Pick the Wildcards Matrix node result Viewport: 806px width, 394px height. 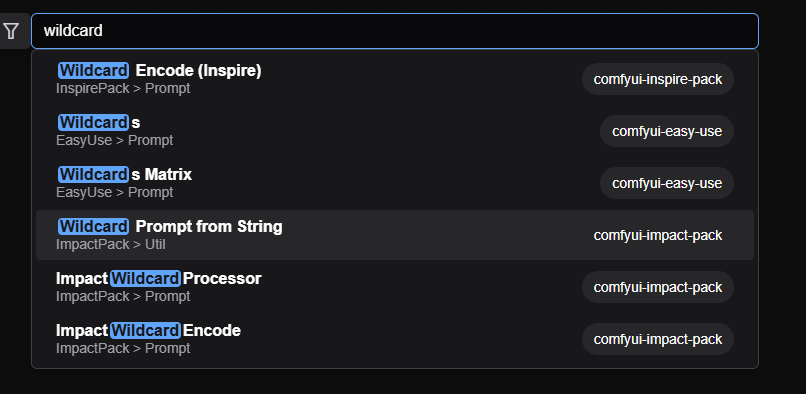click(x=395, y=183)
